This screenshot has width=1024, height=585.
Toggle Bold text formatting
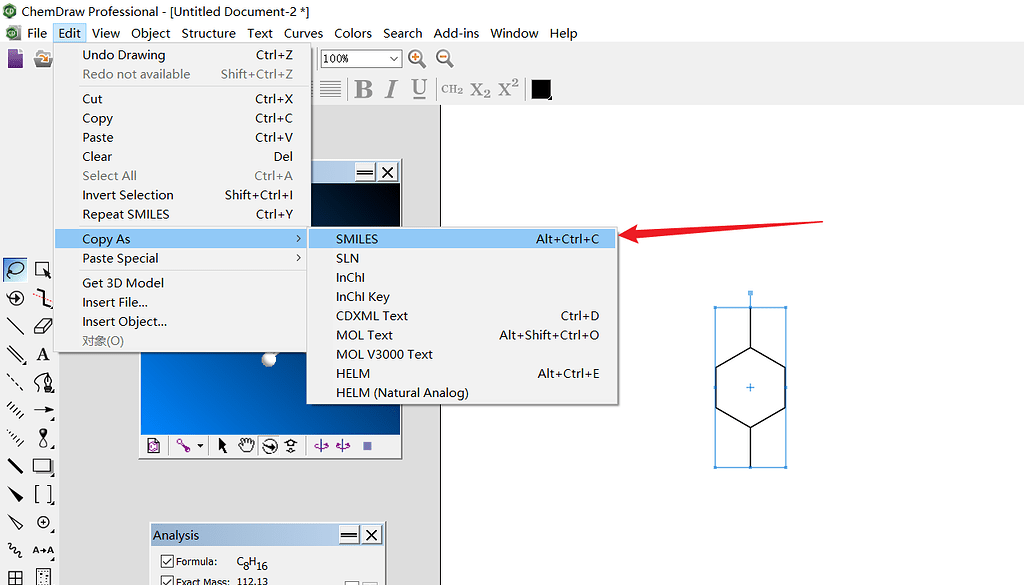pyautogui.click(x=364, y=89)
